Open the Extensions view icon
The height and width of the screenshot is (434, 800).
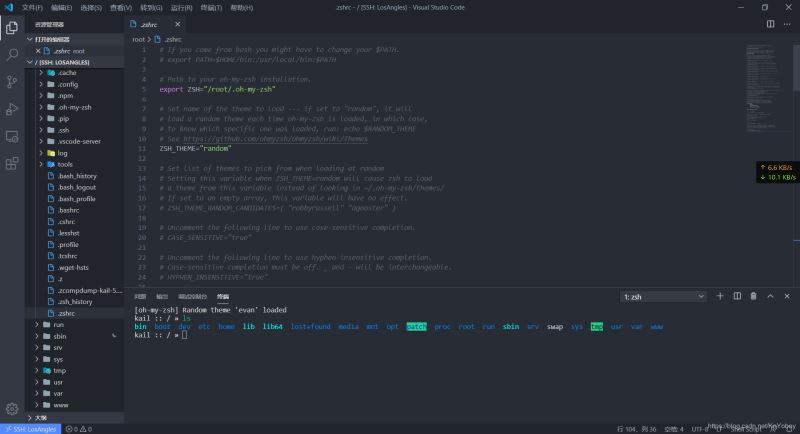pyautogui.click(x=12, y=162)
